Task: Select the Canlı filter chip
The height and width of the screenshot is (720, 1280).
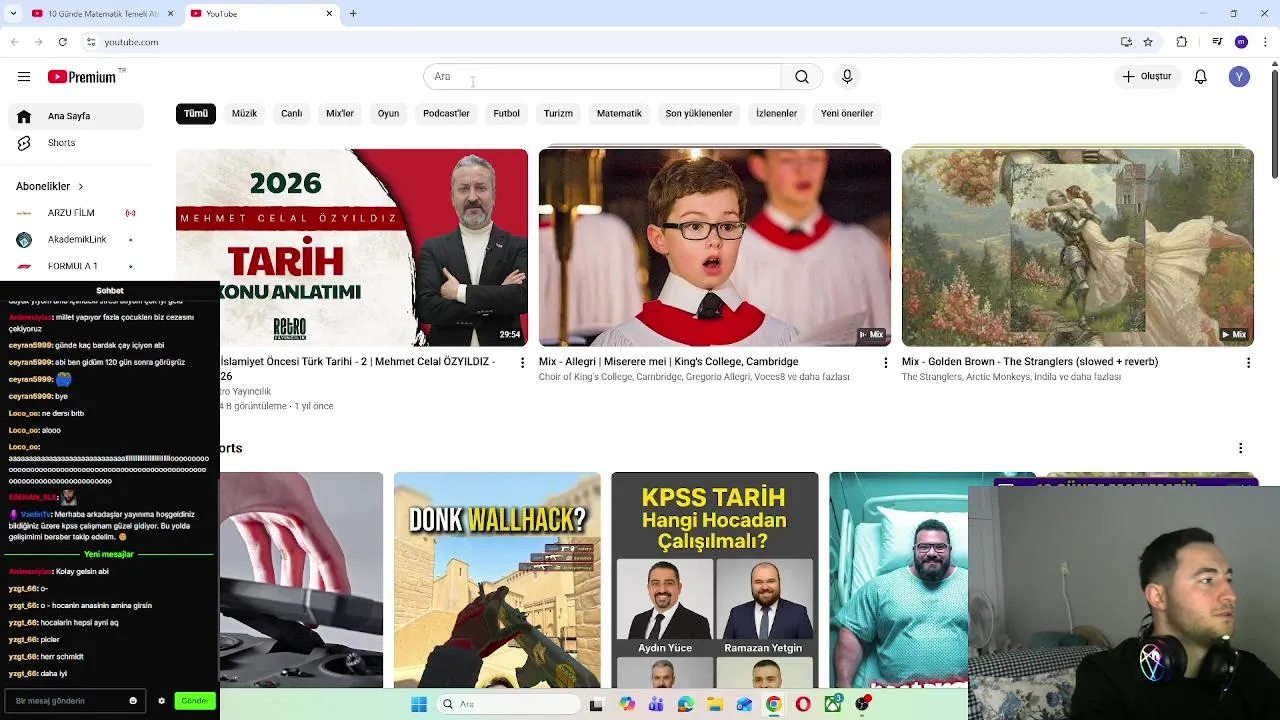Action: [x=292, y=114]
